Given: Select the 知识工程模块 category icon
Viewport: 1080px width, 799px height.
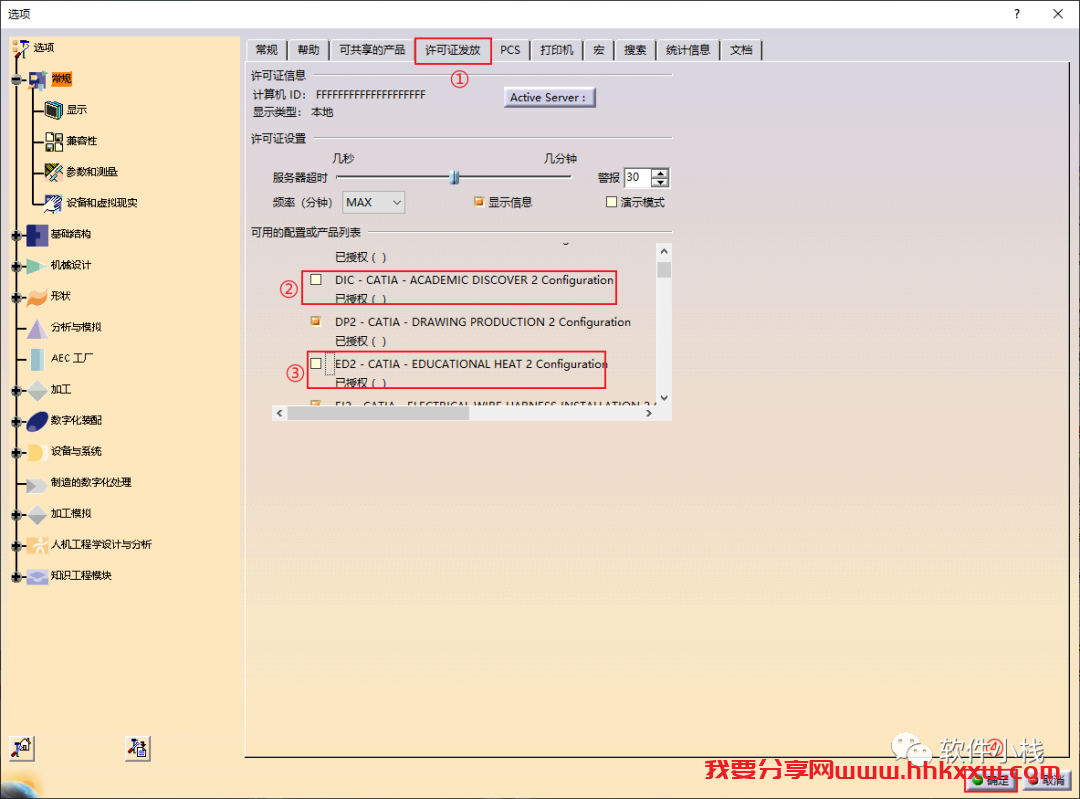Looking at the screenshot, I should 37,577.
